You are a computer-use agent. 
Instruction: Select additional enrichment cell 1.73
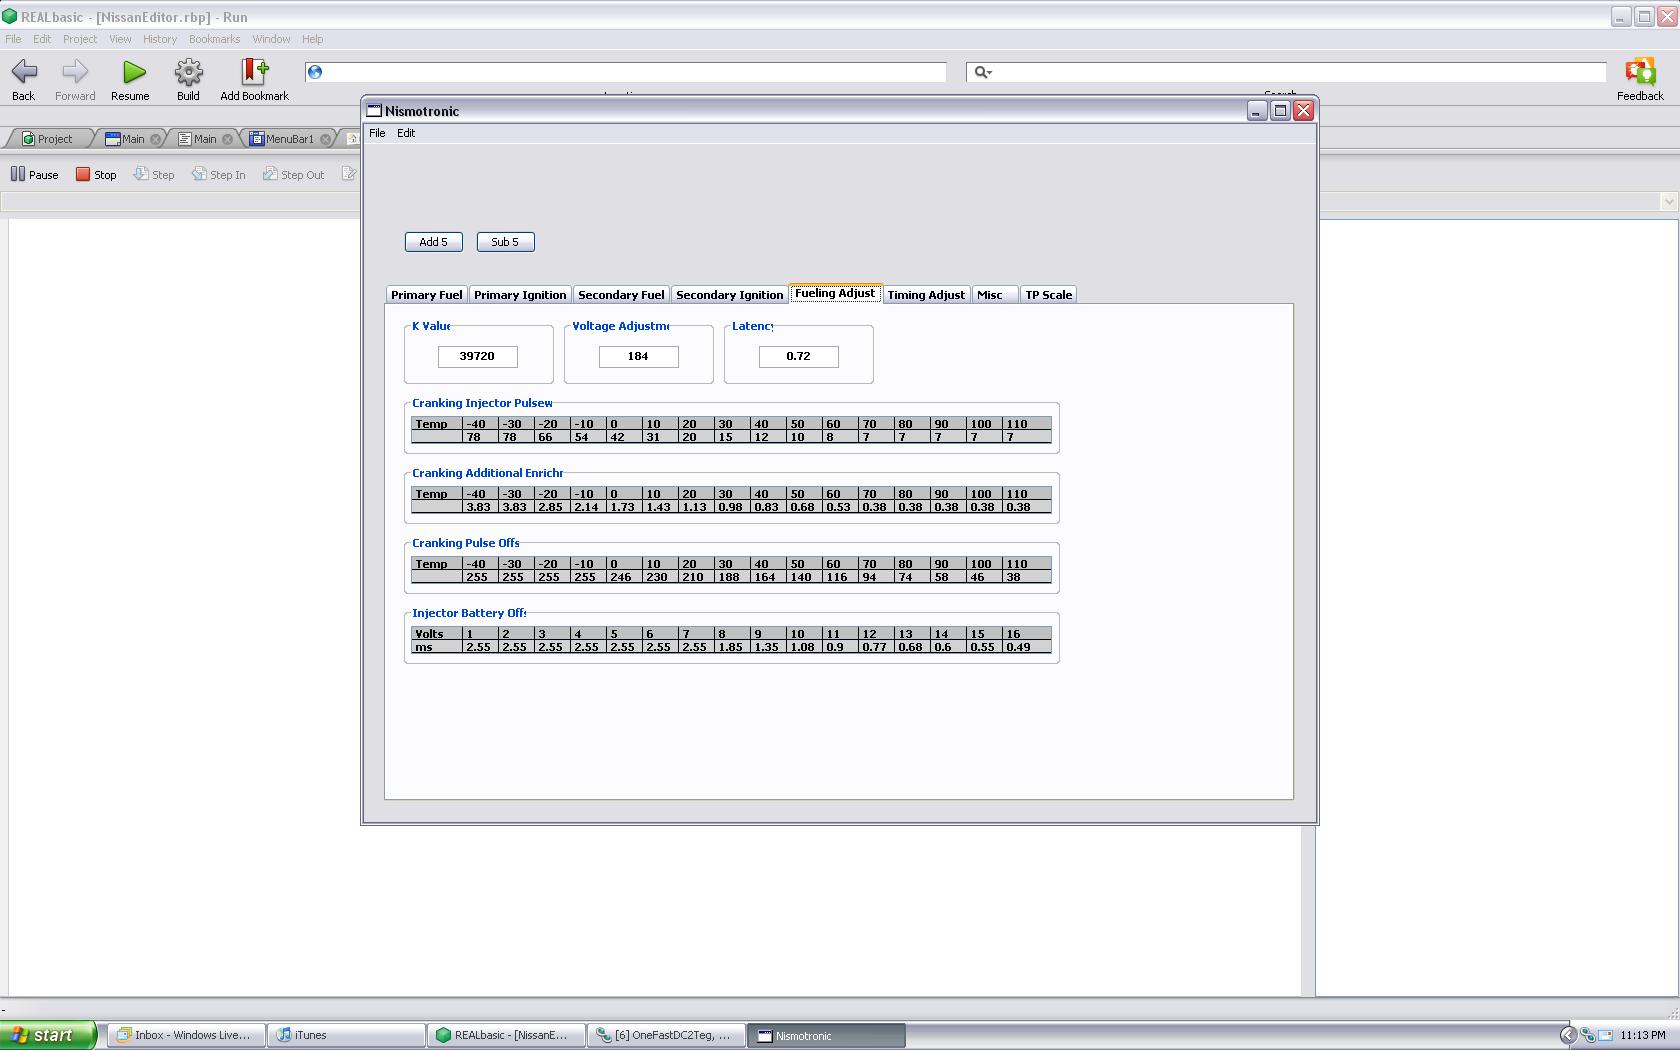[624, 507]
